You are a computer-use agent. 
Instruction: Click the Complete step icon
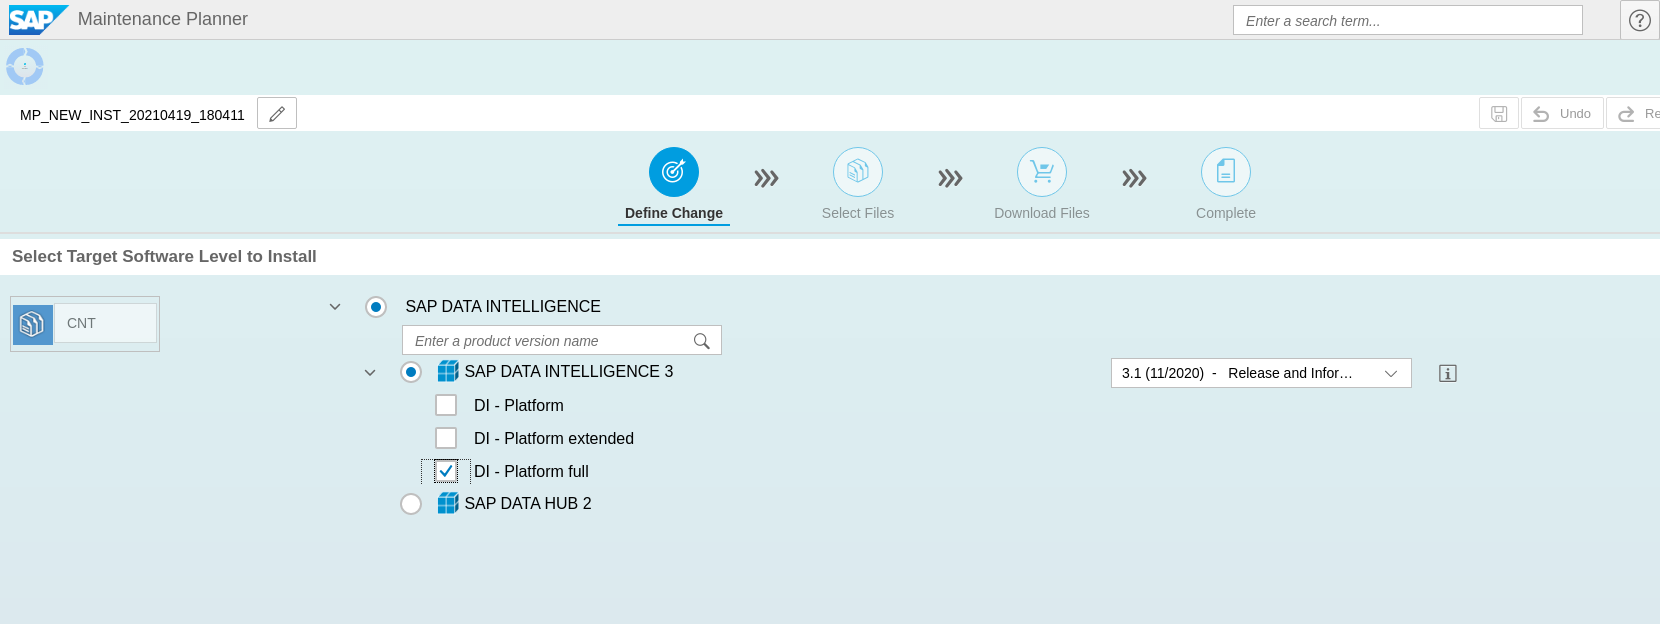1226,172
